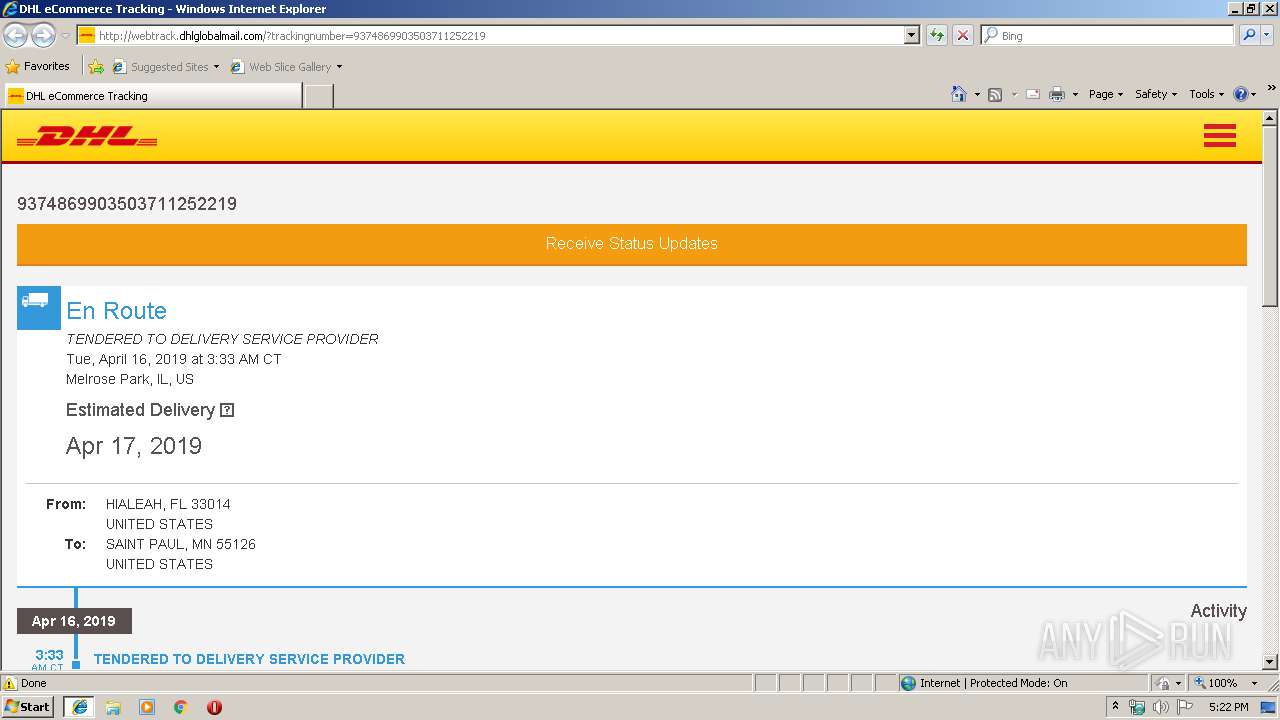This screenshot has height=720, width=1280.
Task: Expand the Web Slice Gallery dropdown
Action: (339, 67)
